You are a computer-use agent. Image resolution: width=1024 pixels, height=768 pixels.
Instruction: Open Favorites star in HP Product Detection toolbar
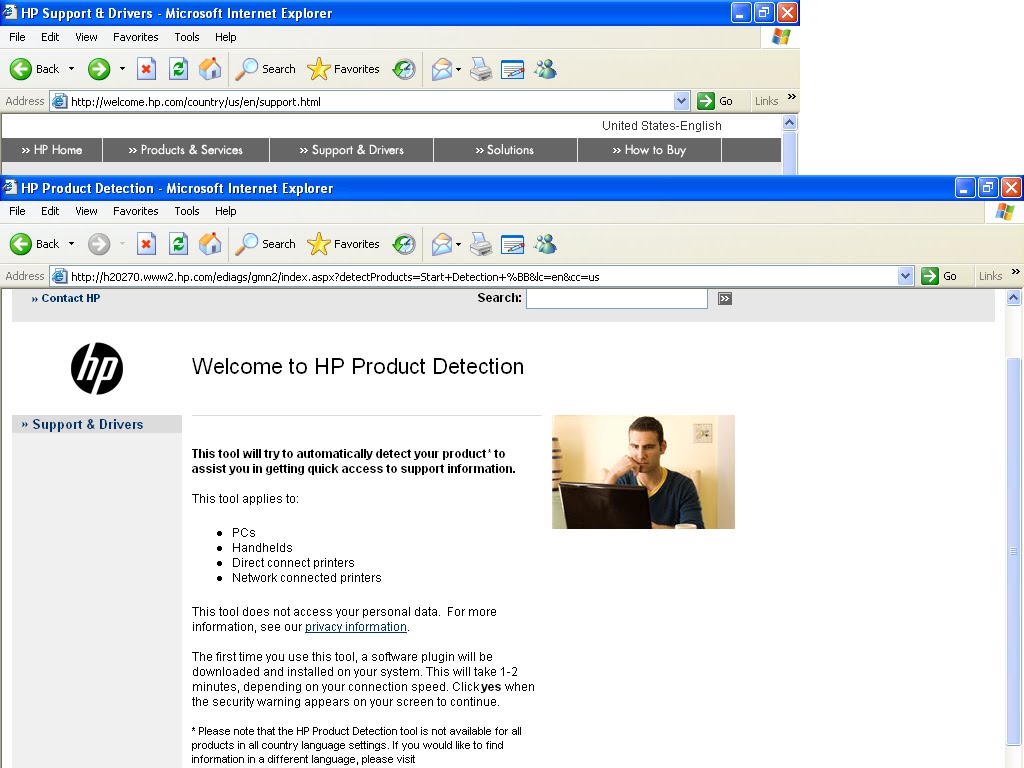tap(344, 244)
